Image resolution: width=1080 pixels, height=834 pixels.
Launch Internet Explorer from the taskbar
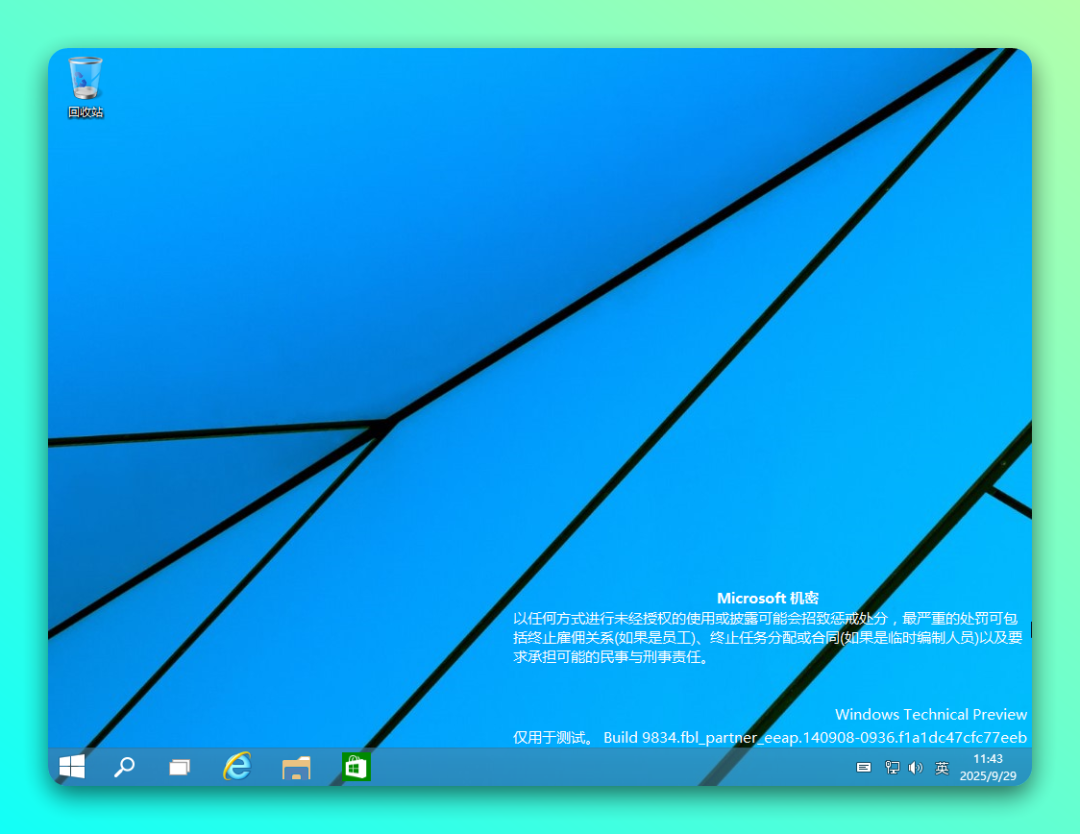238,768
